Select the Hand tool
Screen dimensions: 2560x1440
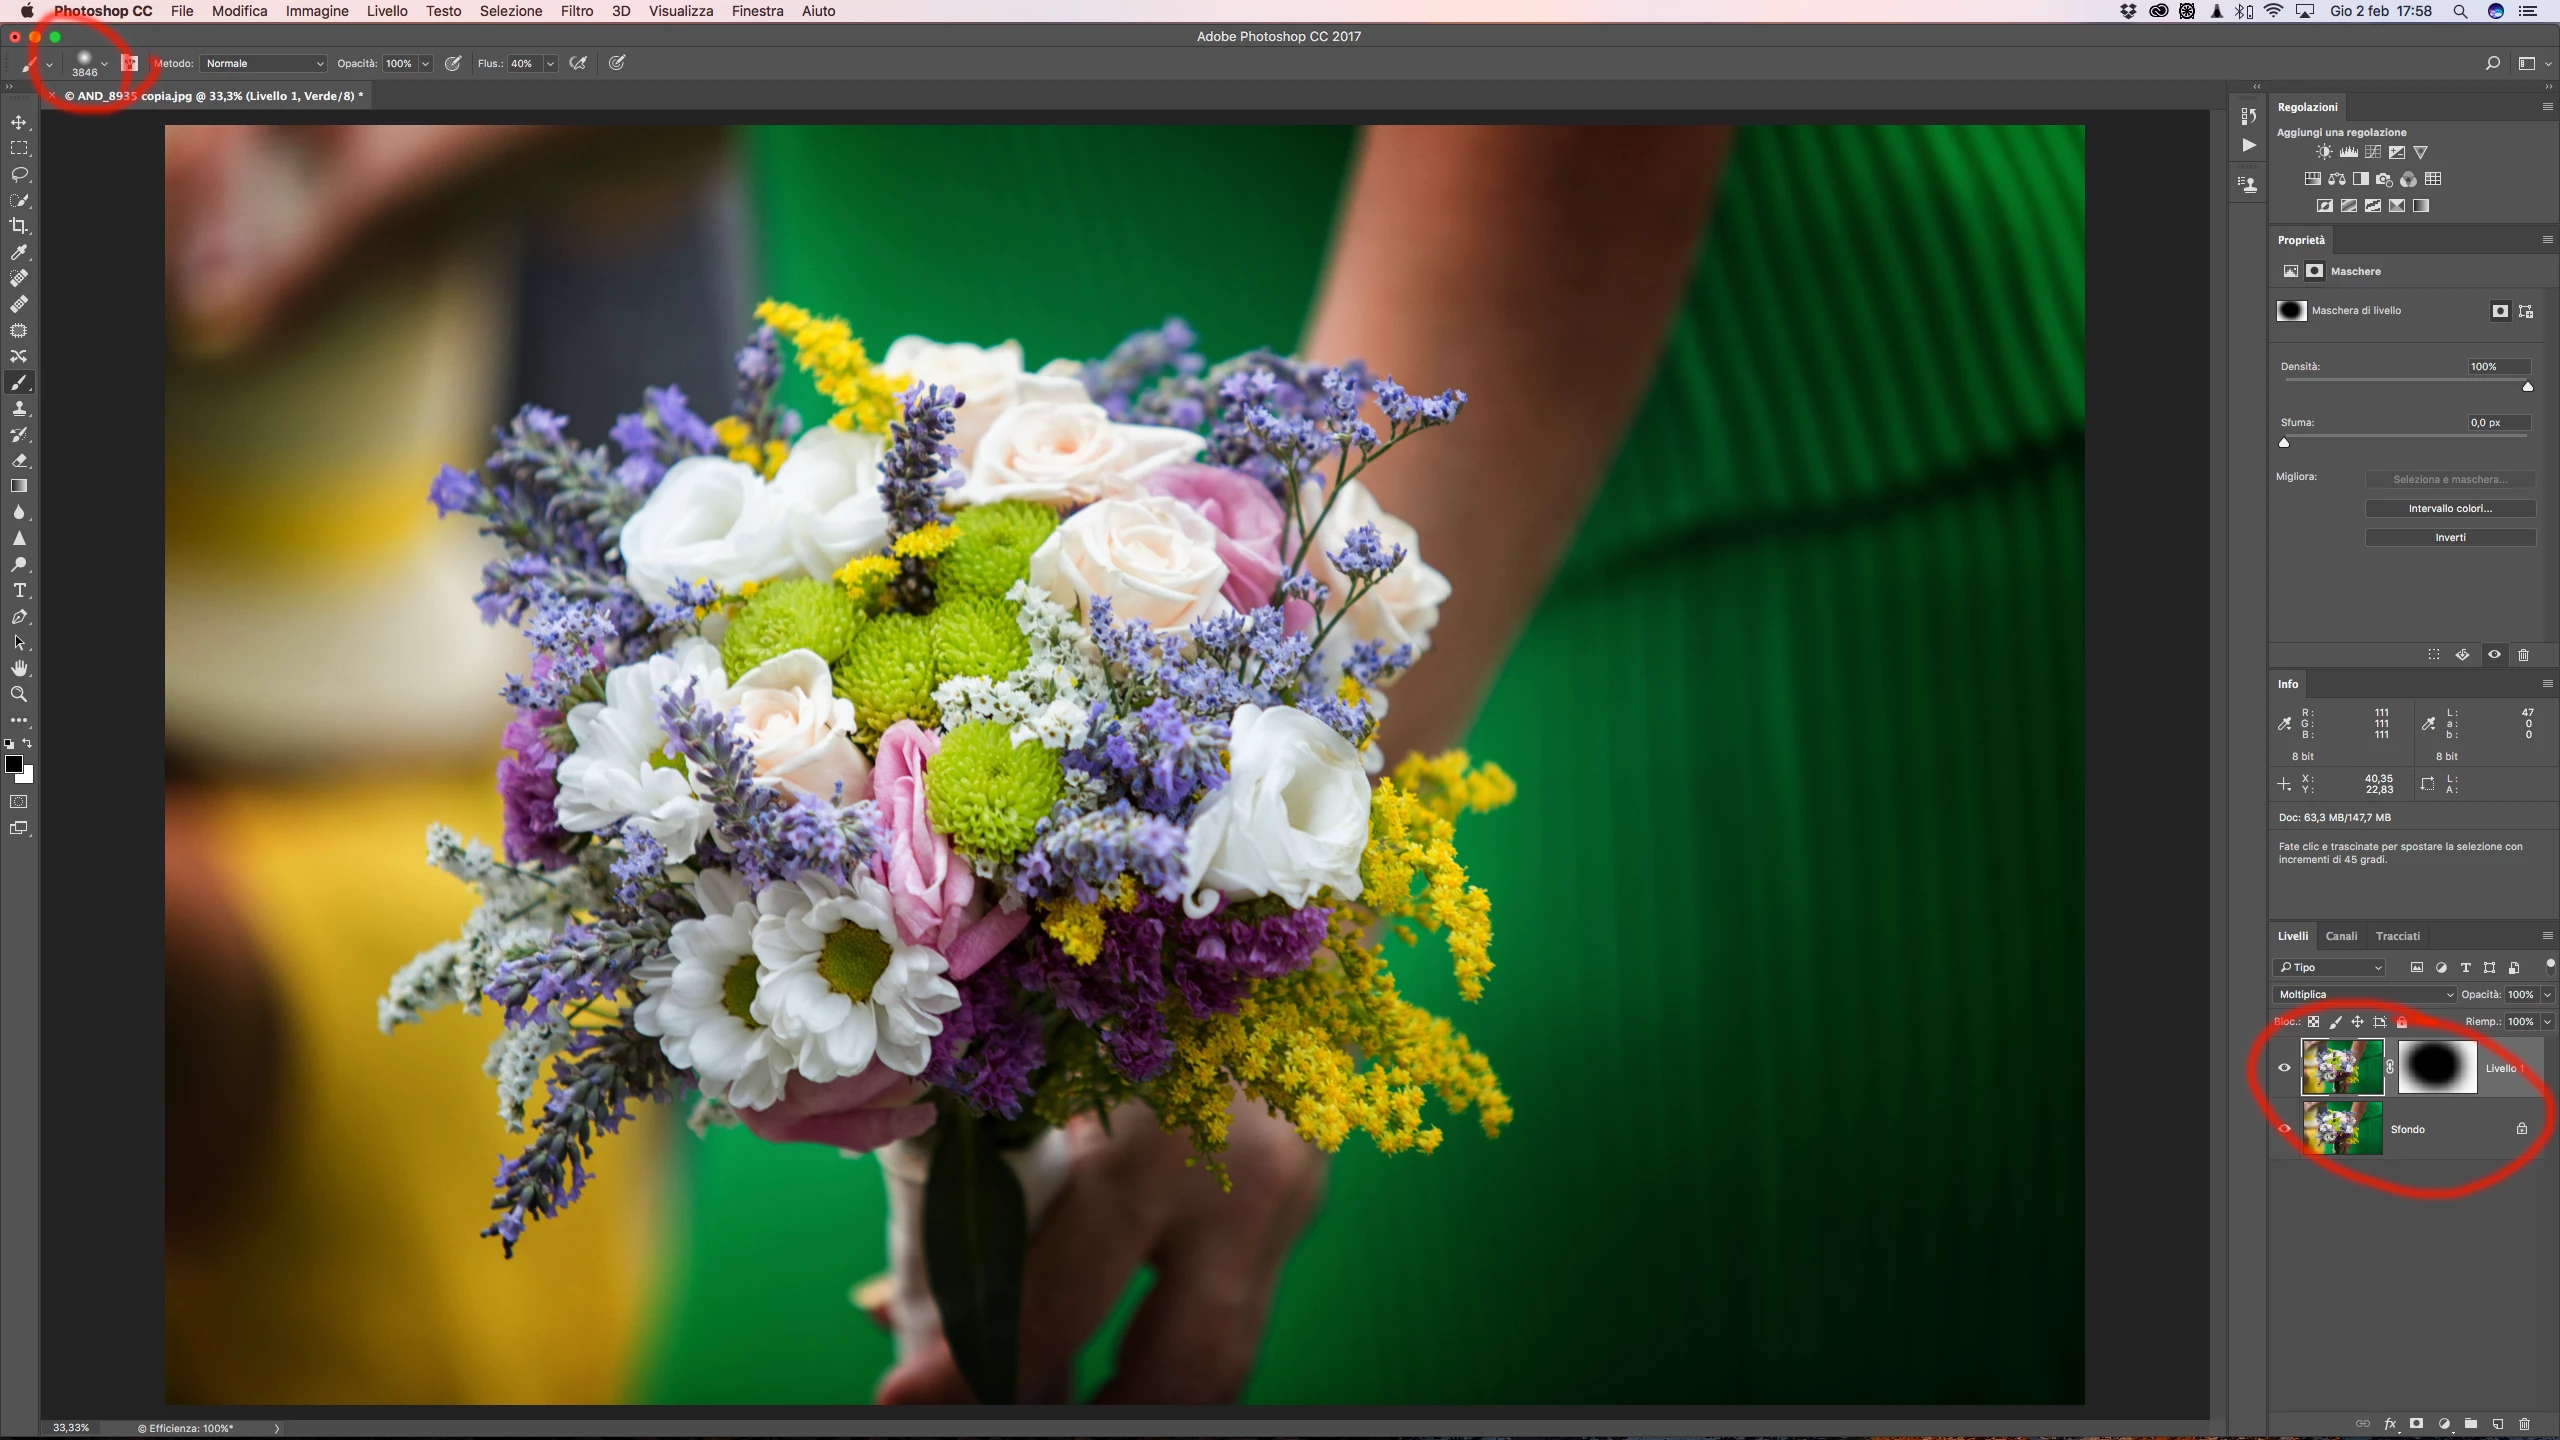19,668
